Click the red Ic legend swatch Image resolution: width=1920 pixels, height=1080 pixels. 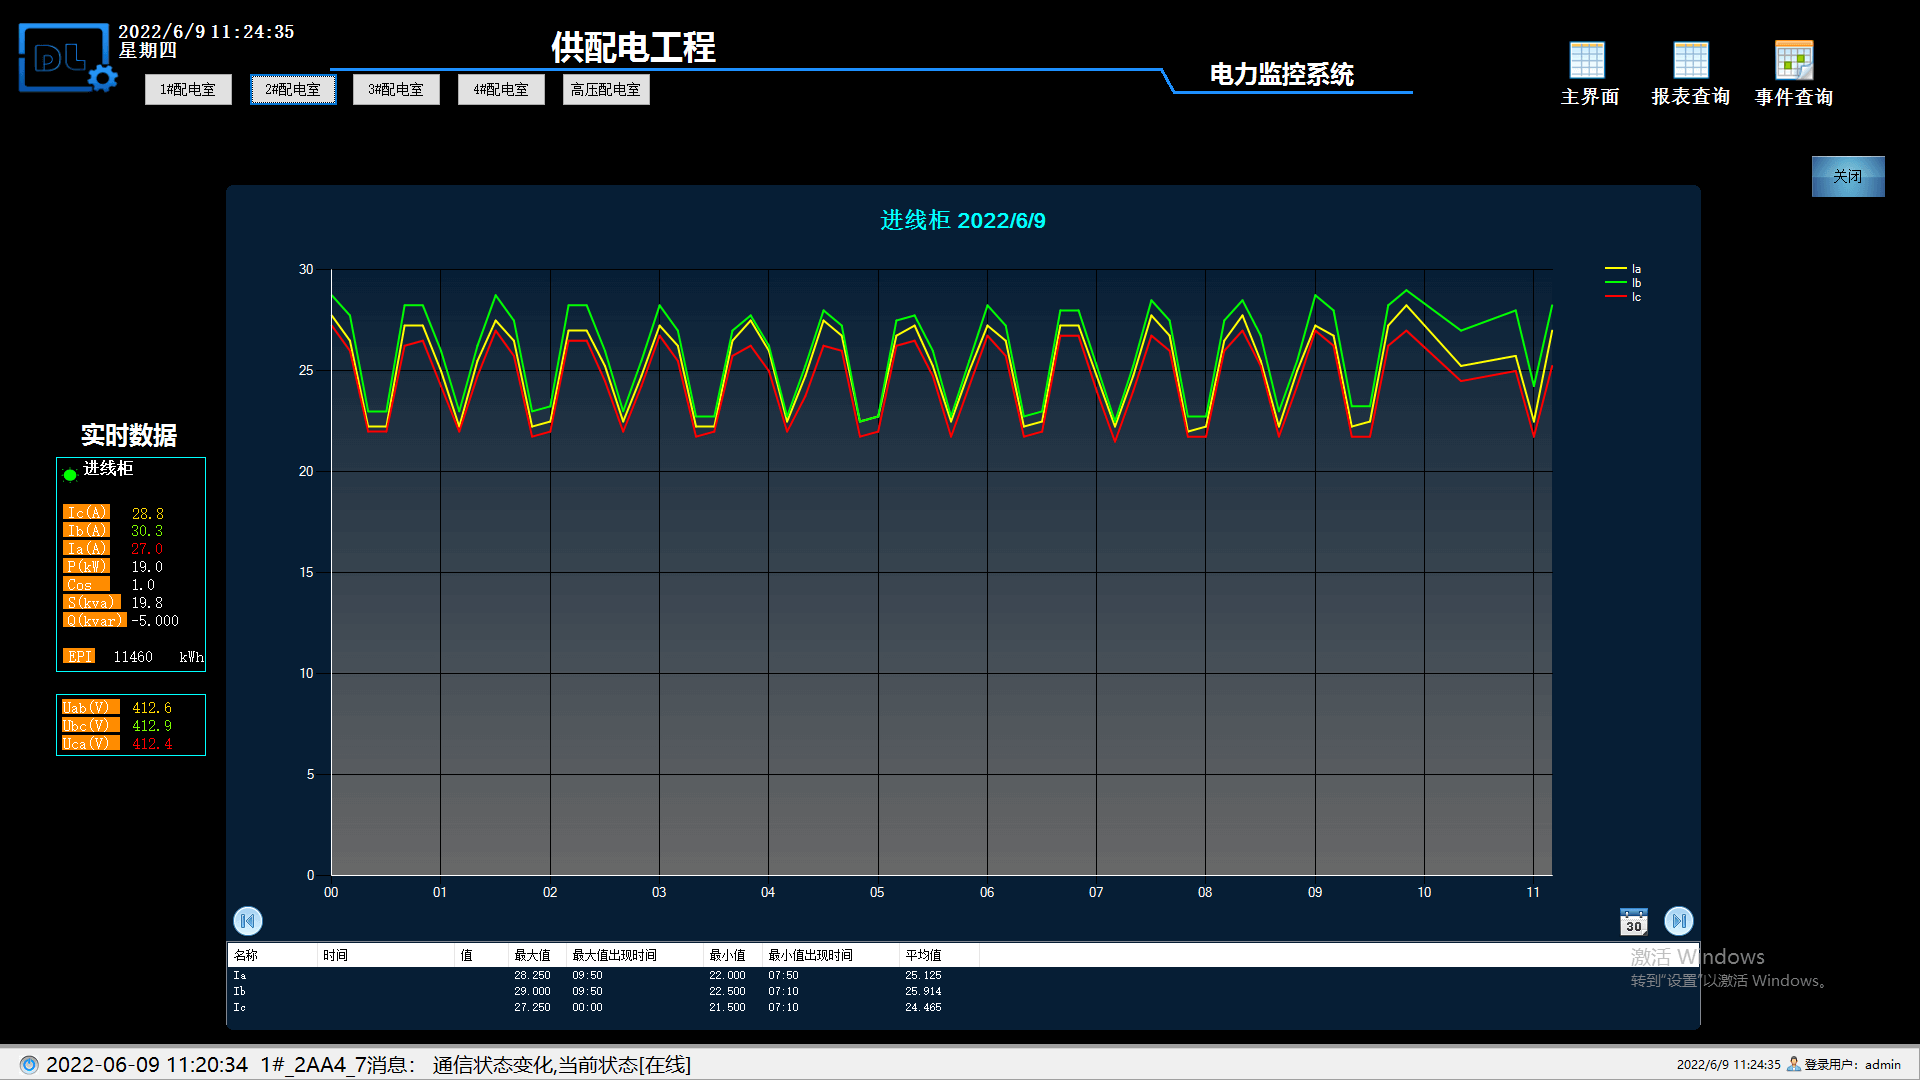(1615, 297)
